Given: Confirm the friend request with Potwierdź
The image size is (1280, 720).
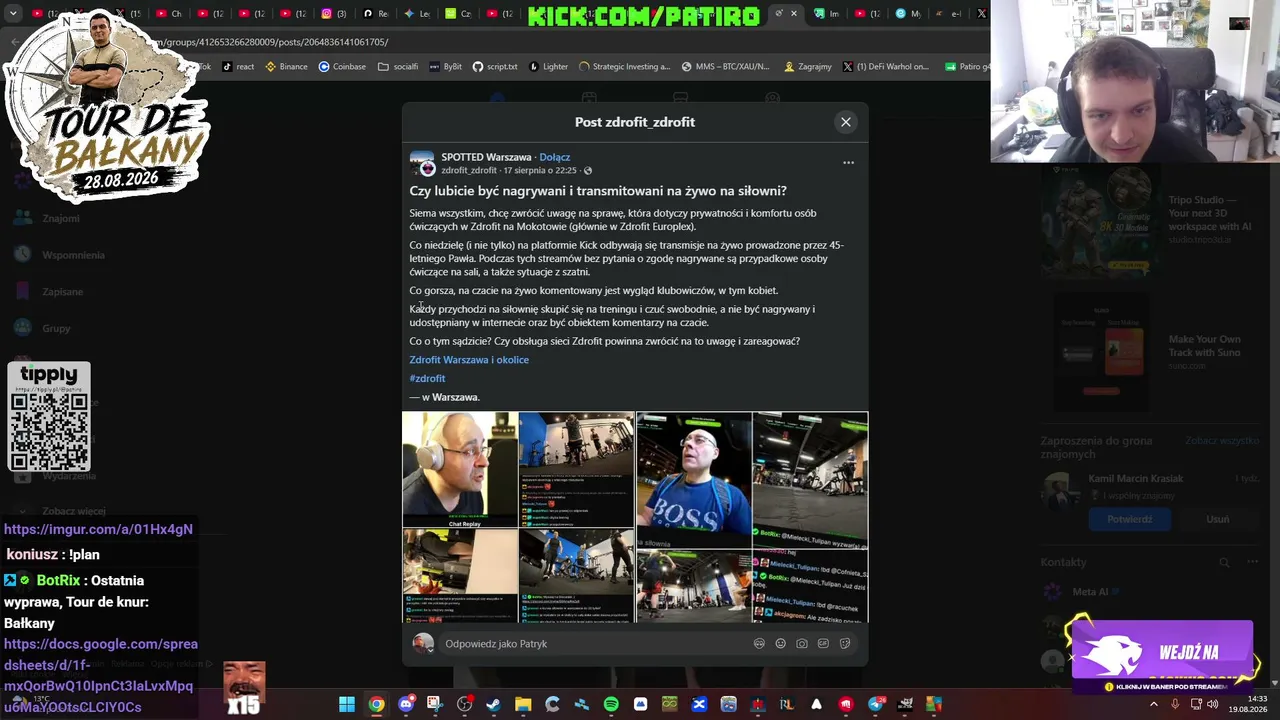Looking at the screenshot, I should coord(1130,520).
